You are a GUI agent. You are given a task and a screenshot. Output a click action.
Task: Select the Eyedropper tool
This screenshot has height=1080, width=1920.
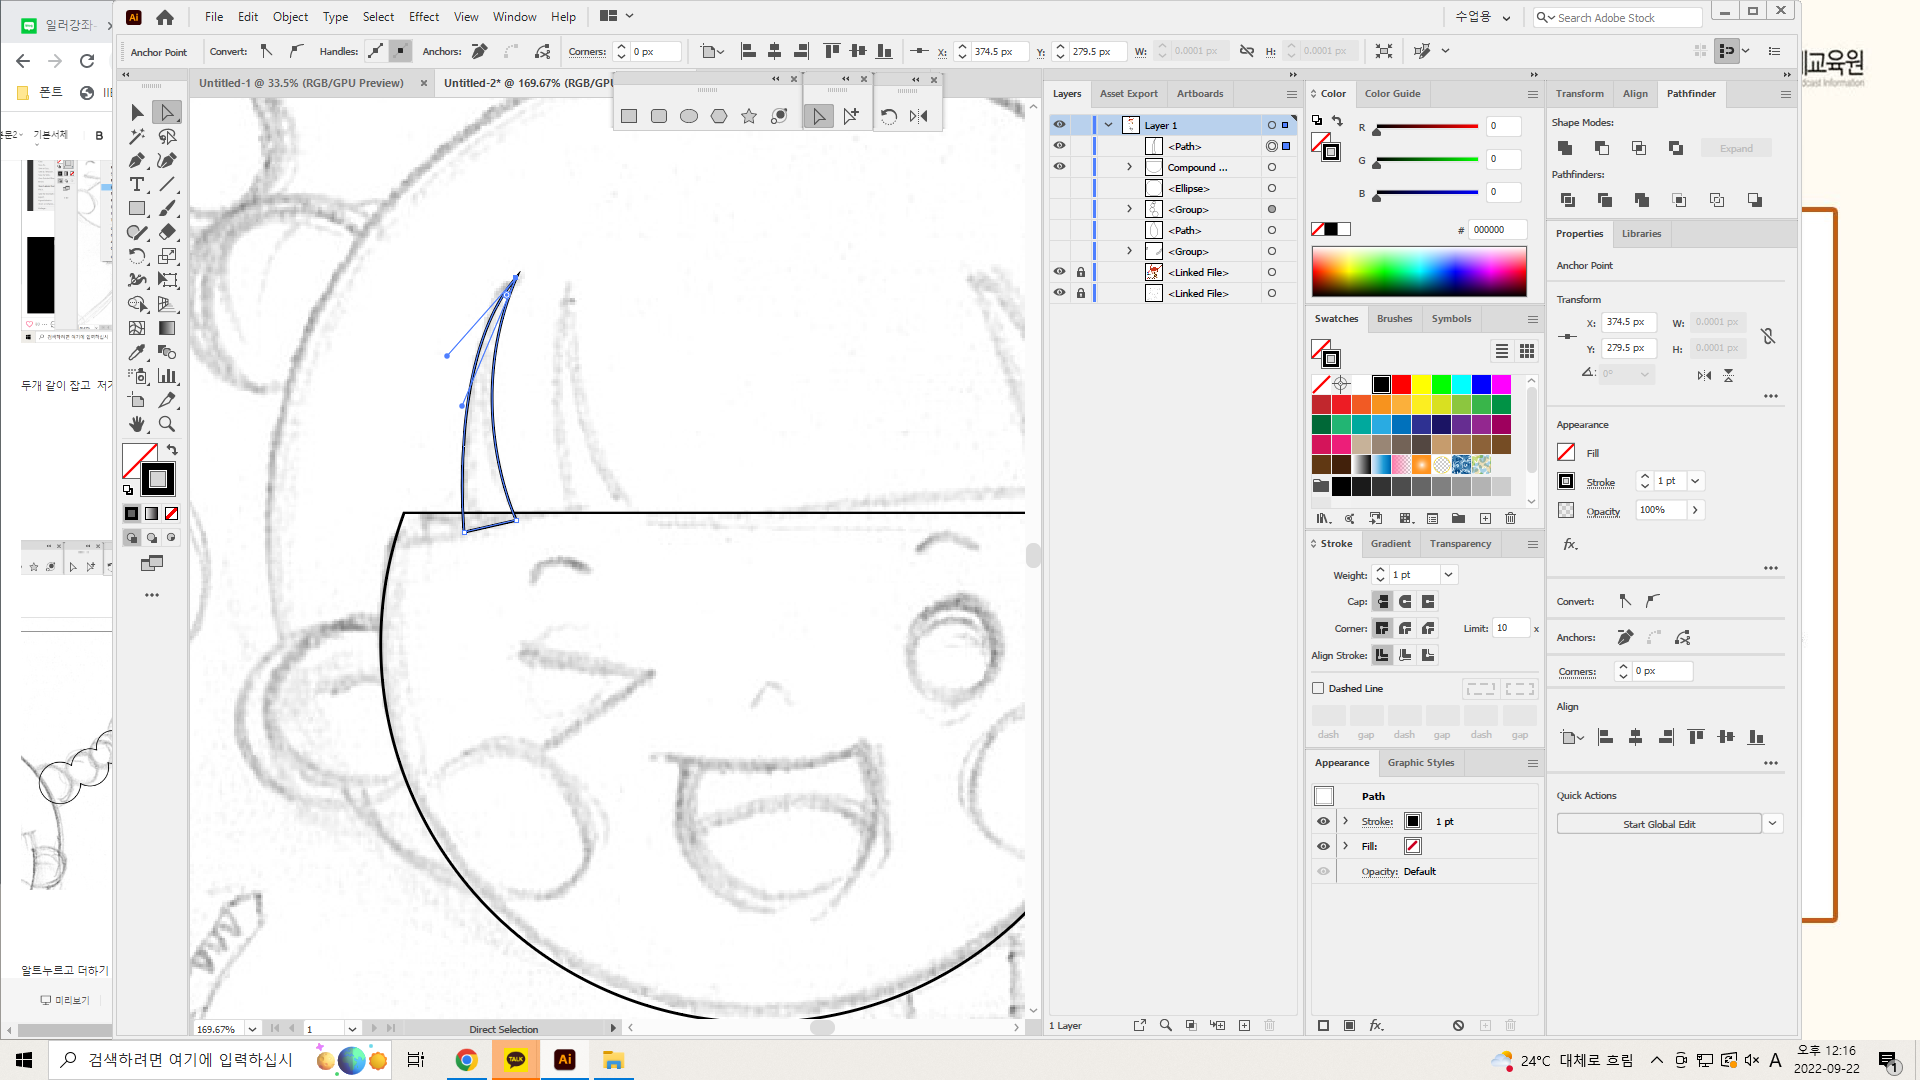(x=137, y=352)
